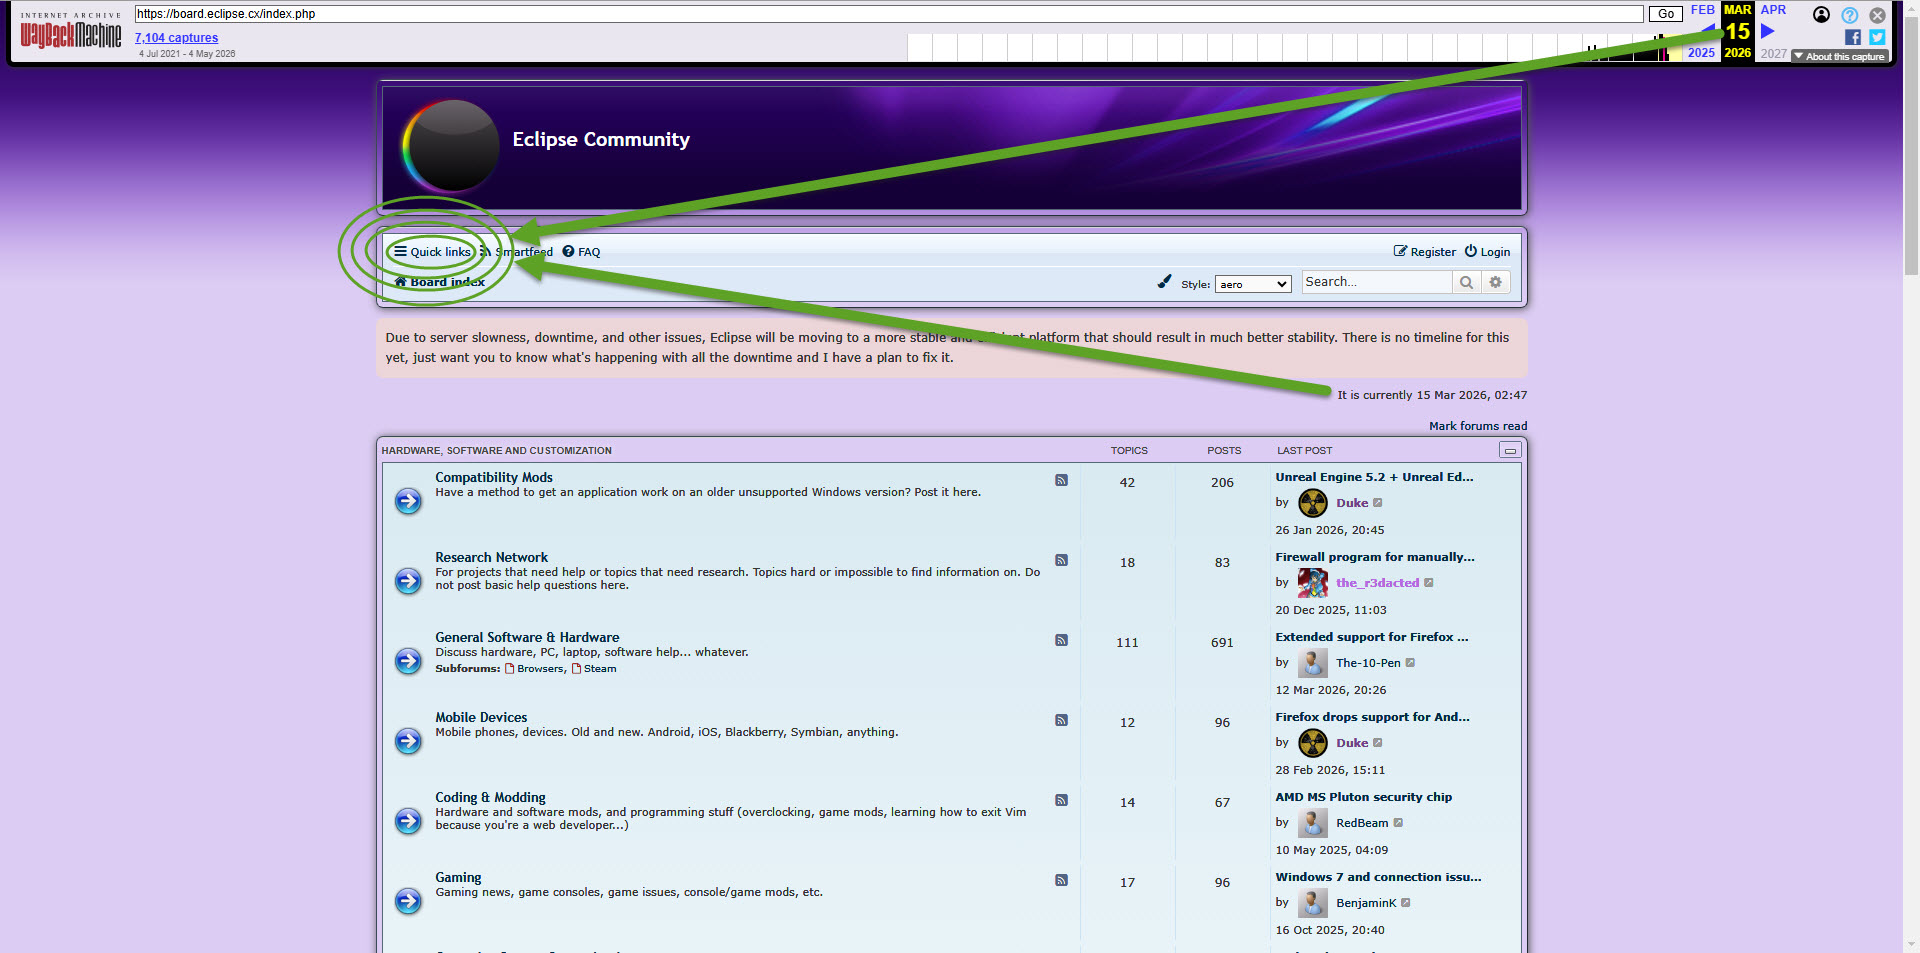Open last post 'Windows 7 and connection issu…'
Viewport: 1920px width, 953px height.
coord(1378,877)
